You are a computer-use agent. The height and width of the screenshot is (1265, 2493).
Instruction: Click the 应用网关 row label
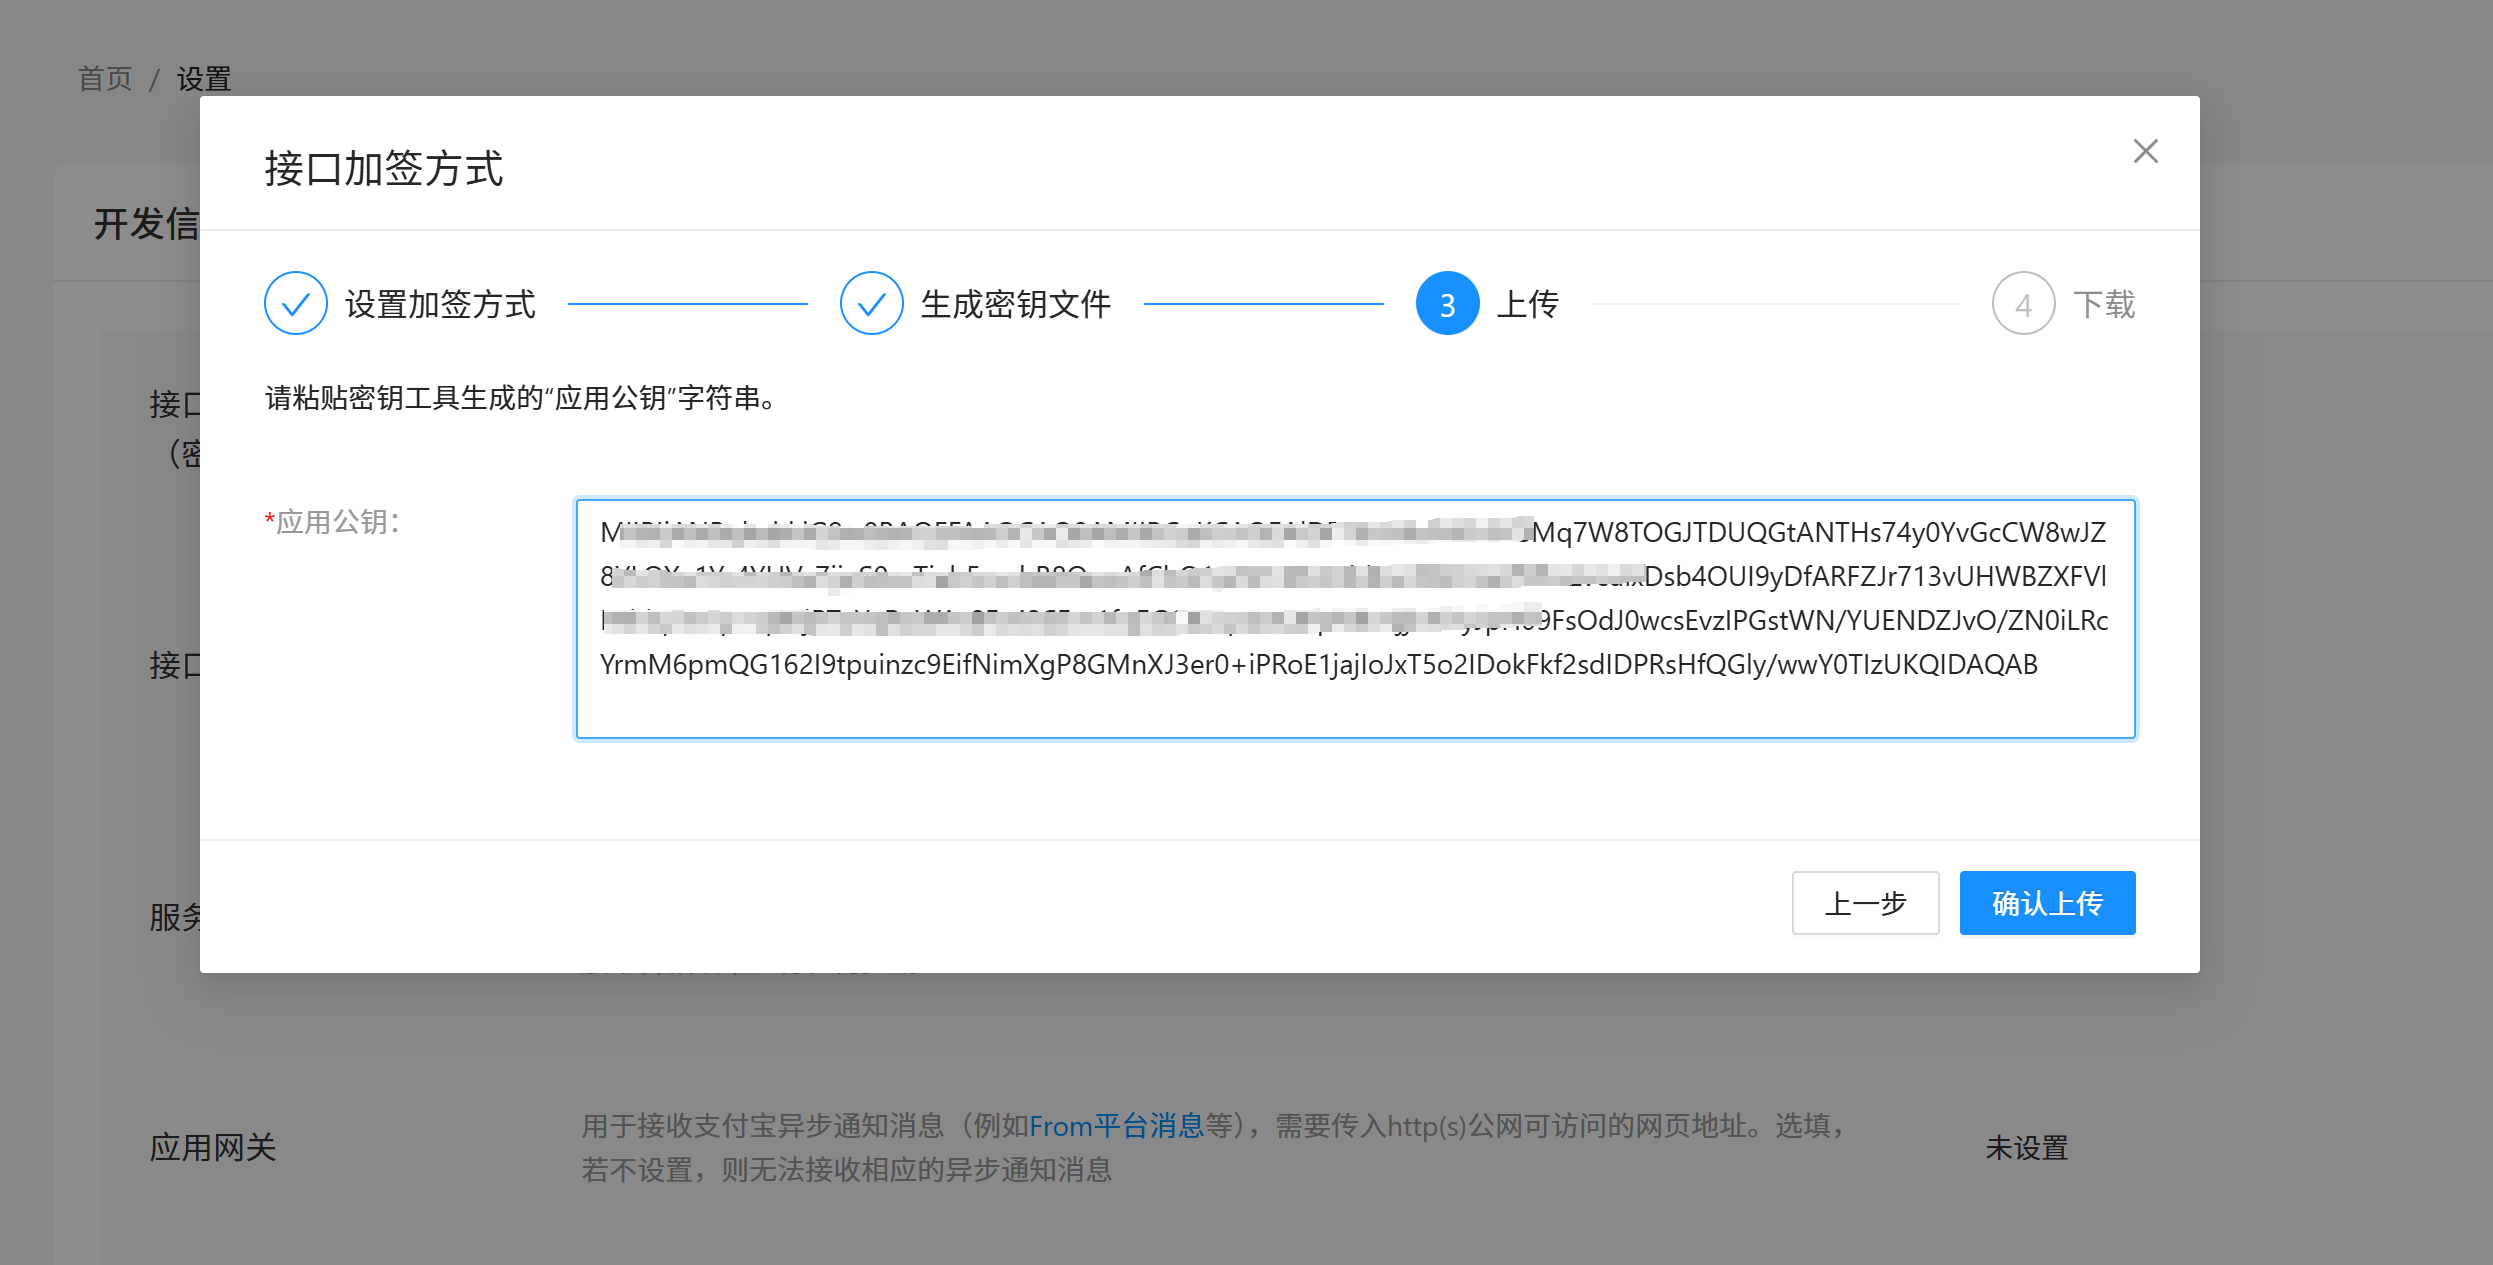pyautogui.click(x=212, y=1148)
